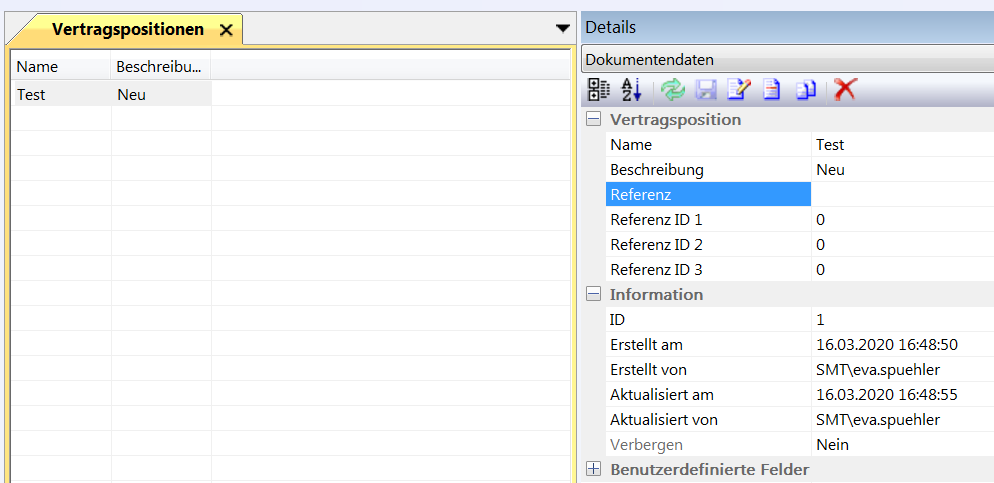Click the Copy documents icon
This screenshot has height=483, width=994.
(806, 90)
